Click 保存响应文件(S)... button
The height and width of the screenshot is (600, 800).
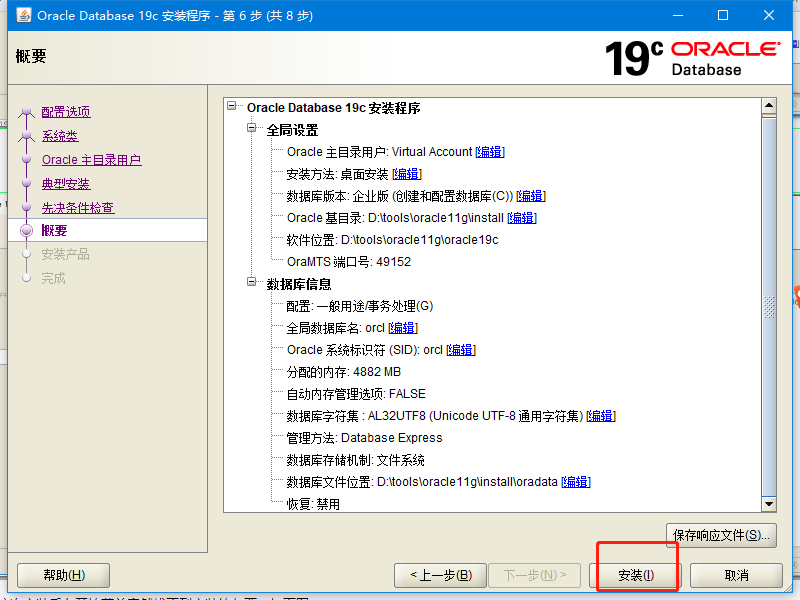point(721,535)
